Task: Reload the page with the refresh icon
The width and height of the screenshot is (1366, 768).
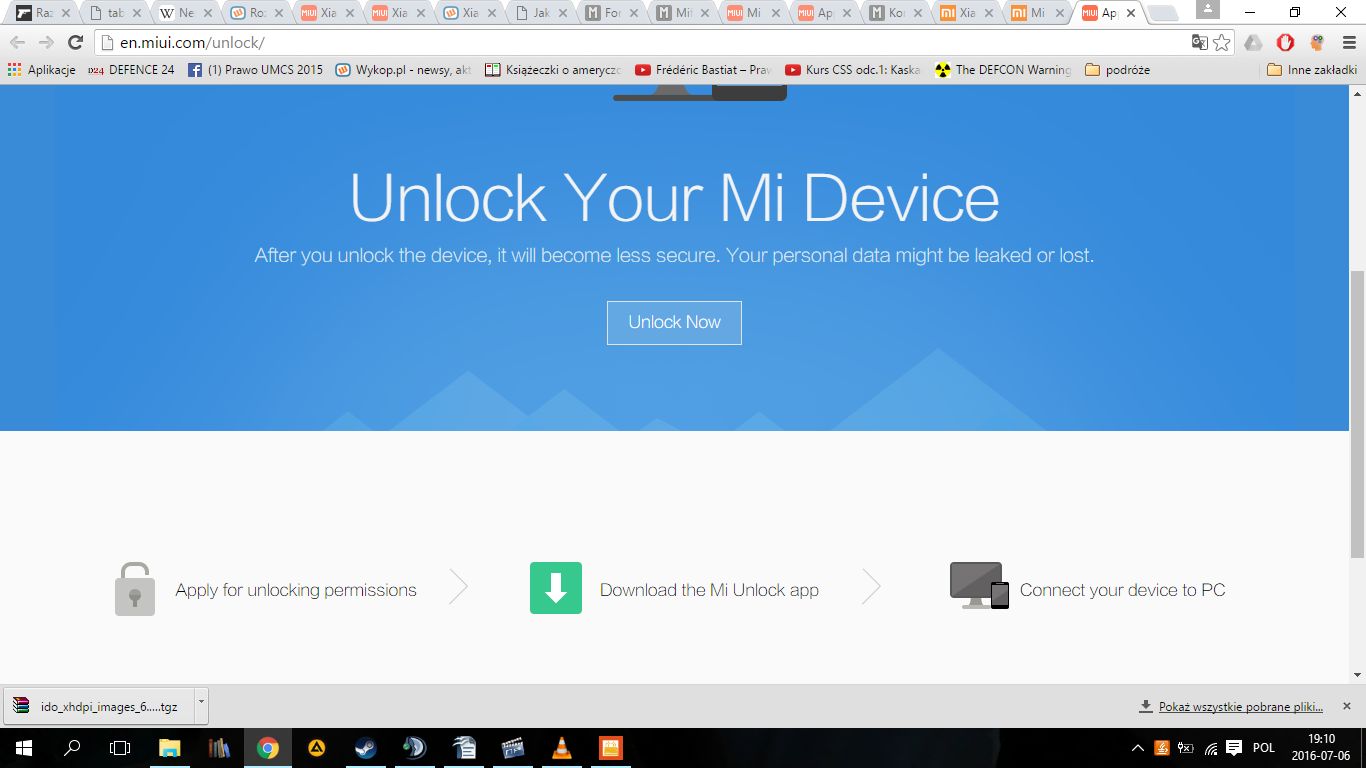Action: (x=75, y=43)
